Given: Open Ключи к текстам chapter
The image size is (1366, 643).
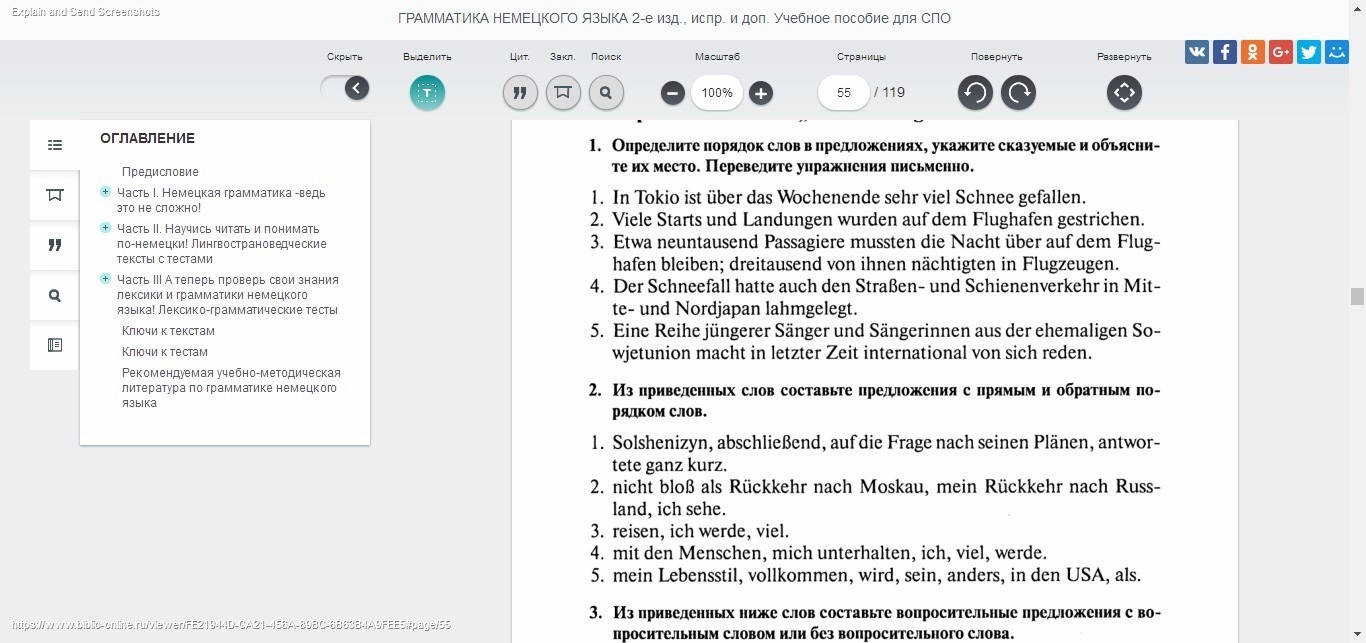Looking at the screenshot, I should 168,331.
